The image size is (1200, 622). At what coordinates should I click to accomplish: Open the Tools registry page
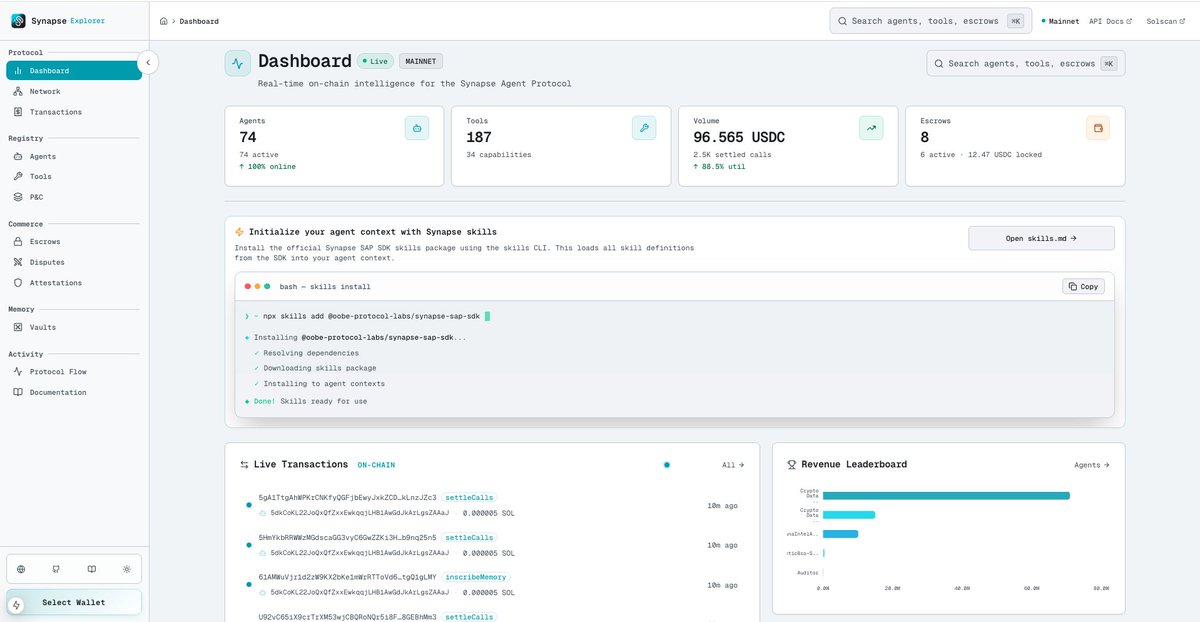pos(74,177)
